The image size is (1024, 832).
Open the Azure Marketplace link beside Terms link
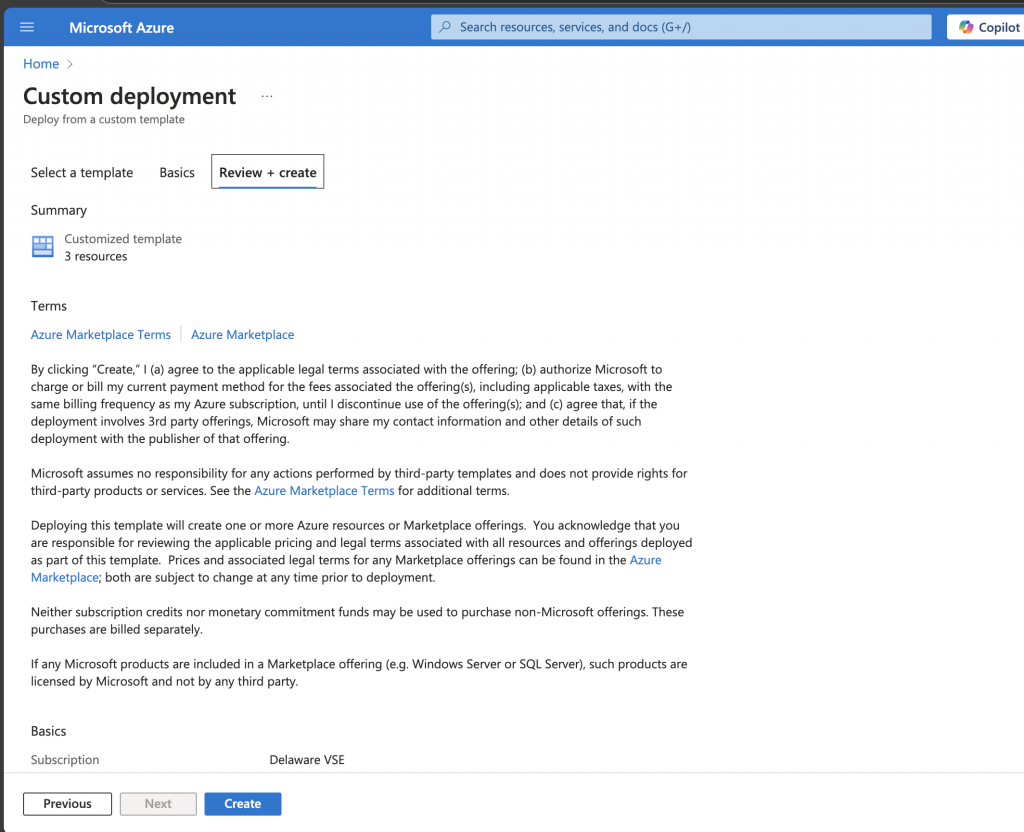tap(242, 334)
